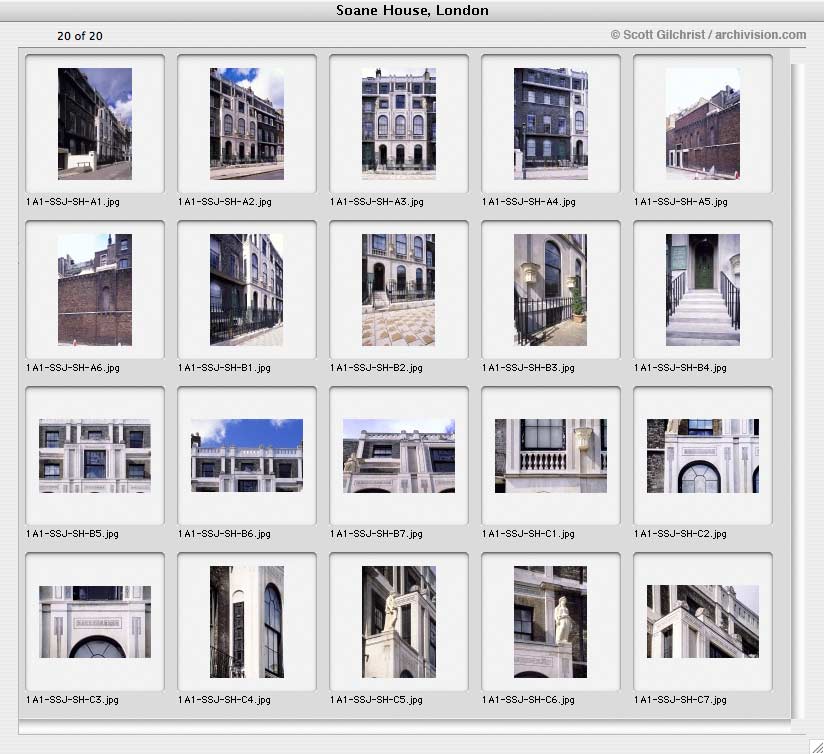
Task: Click the filename 1A1-SSJ-SH-A3.jpg
Action: (x=377, y=202)
